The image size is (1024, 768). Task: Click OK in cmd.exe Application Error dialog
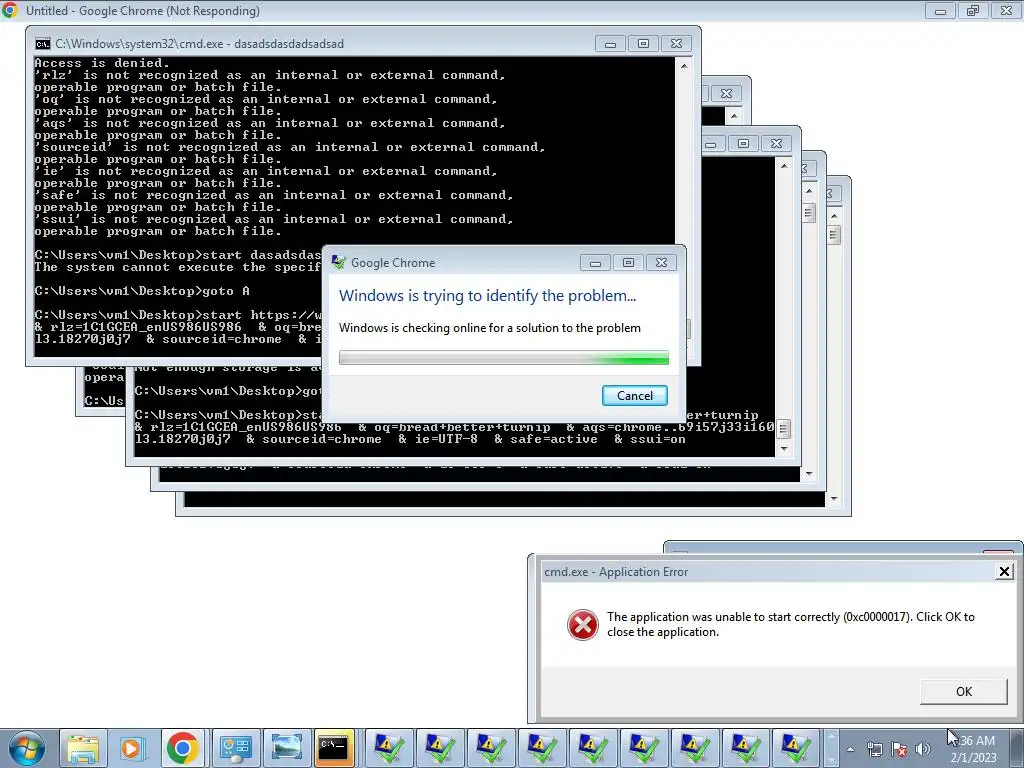pos(963,692)
